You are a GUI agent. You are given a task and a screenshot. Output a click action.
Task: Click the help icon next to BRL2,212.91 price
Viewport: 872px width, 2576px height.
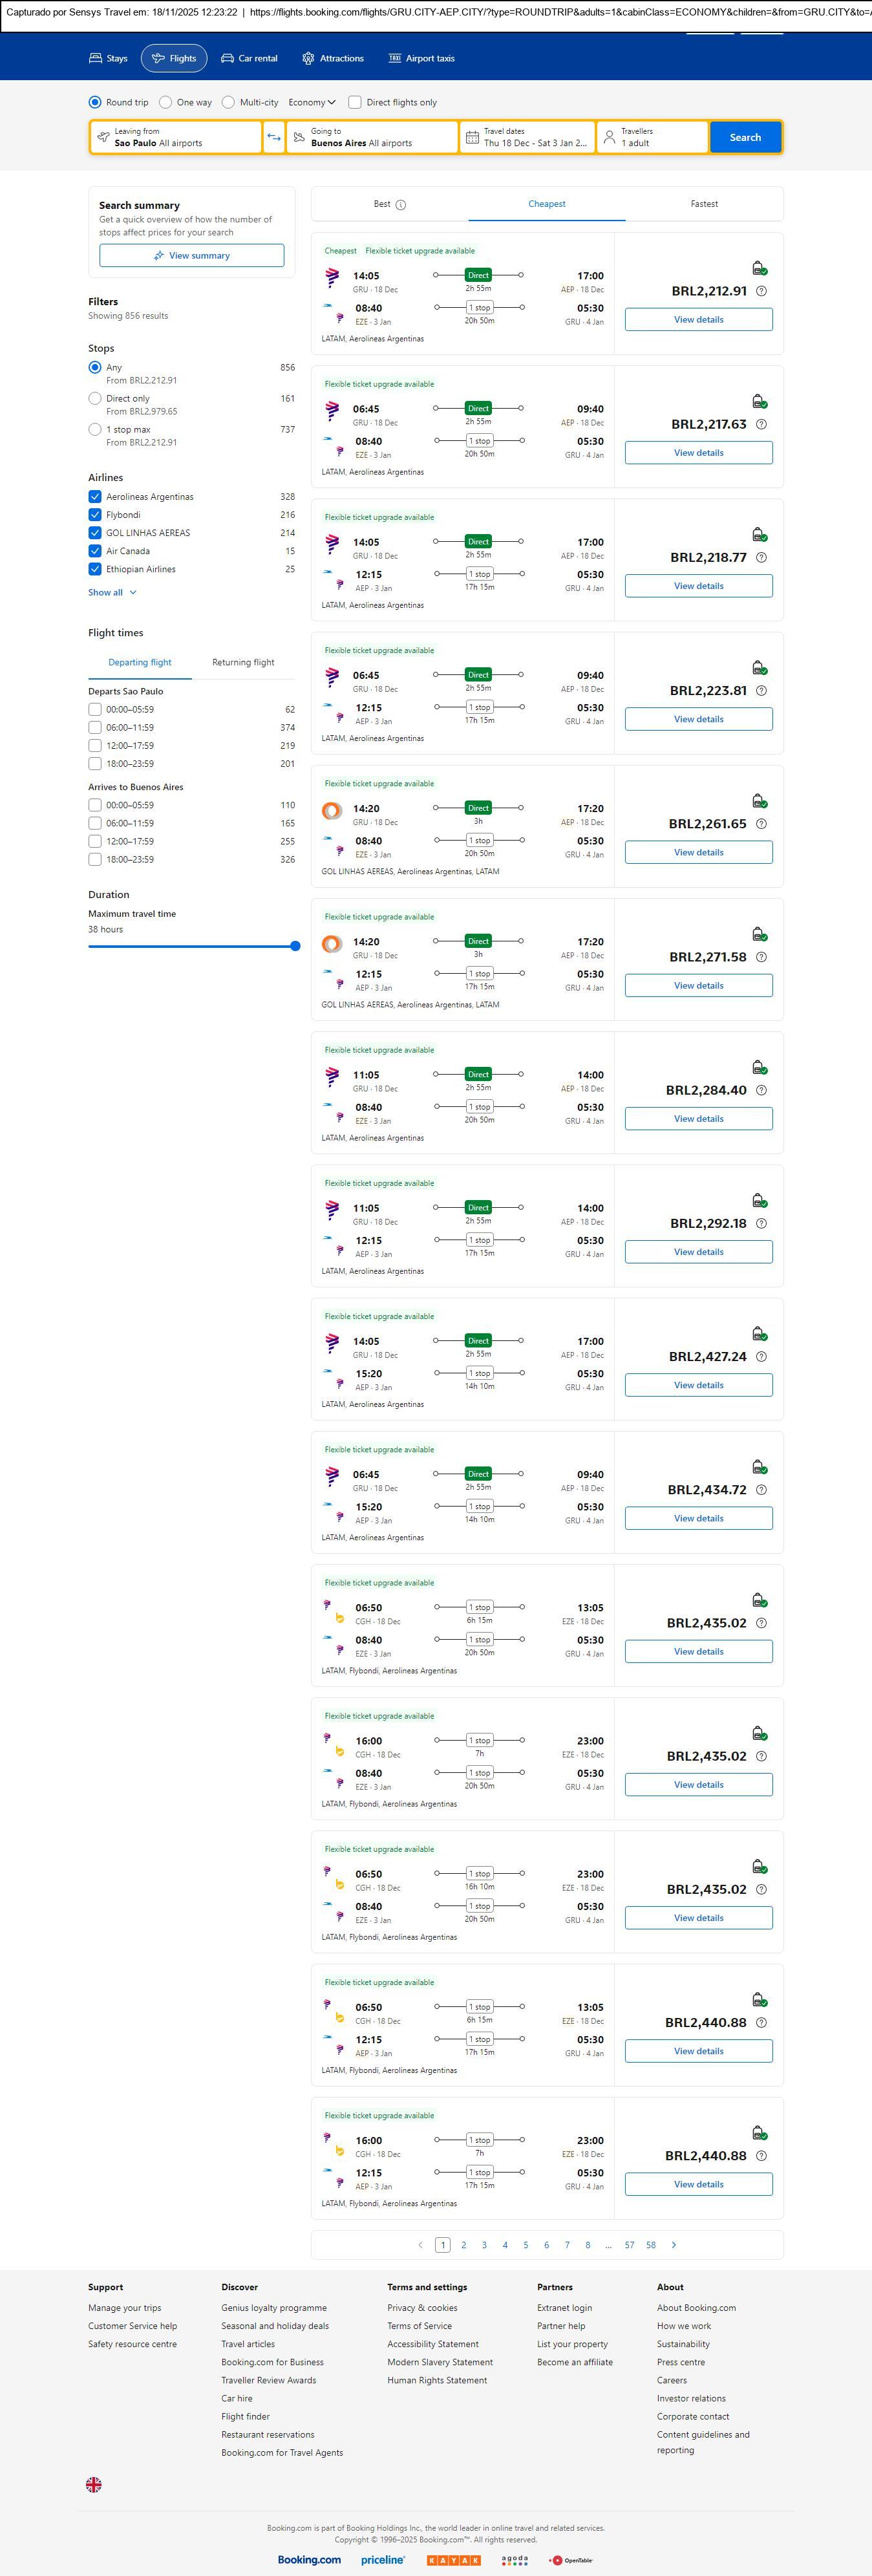pos(761,291)
